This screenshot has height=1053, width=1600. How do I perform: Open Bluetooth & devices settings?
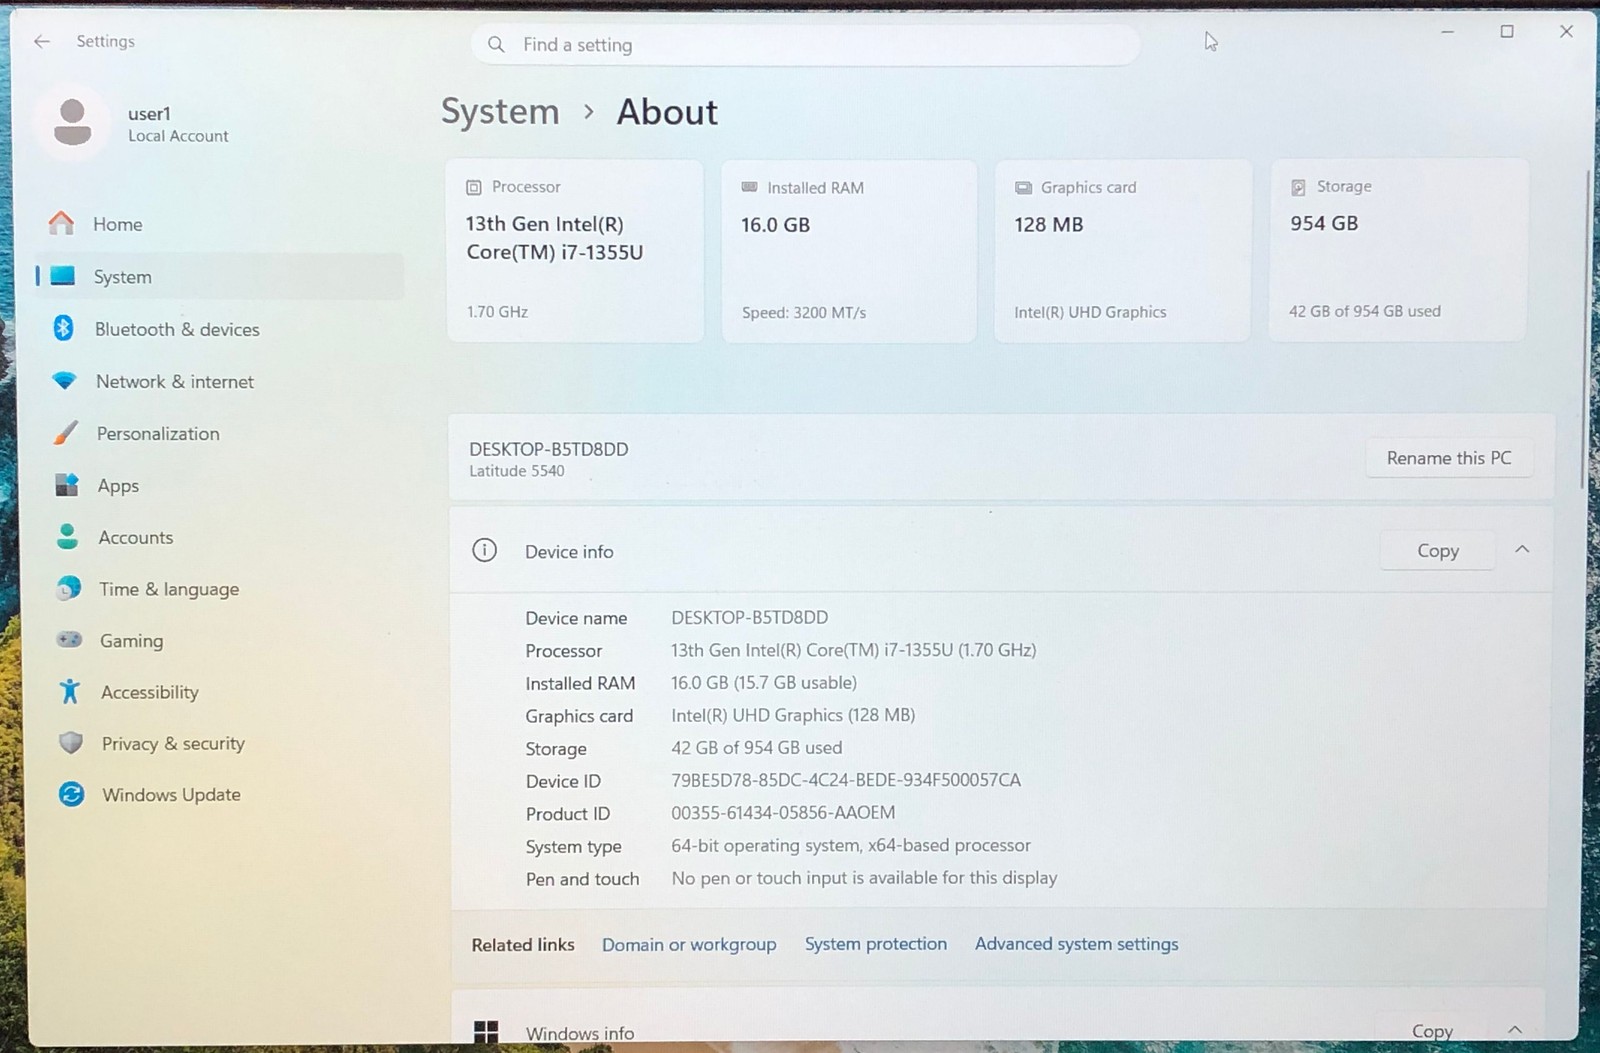[x=220, y=329]
